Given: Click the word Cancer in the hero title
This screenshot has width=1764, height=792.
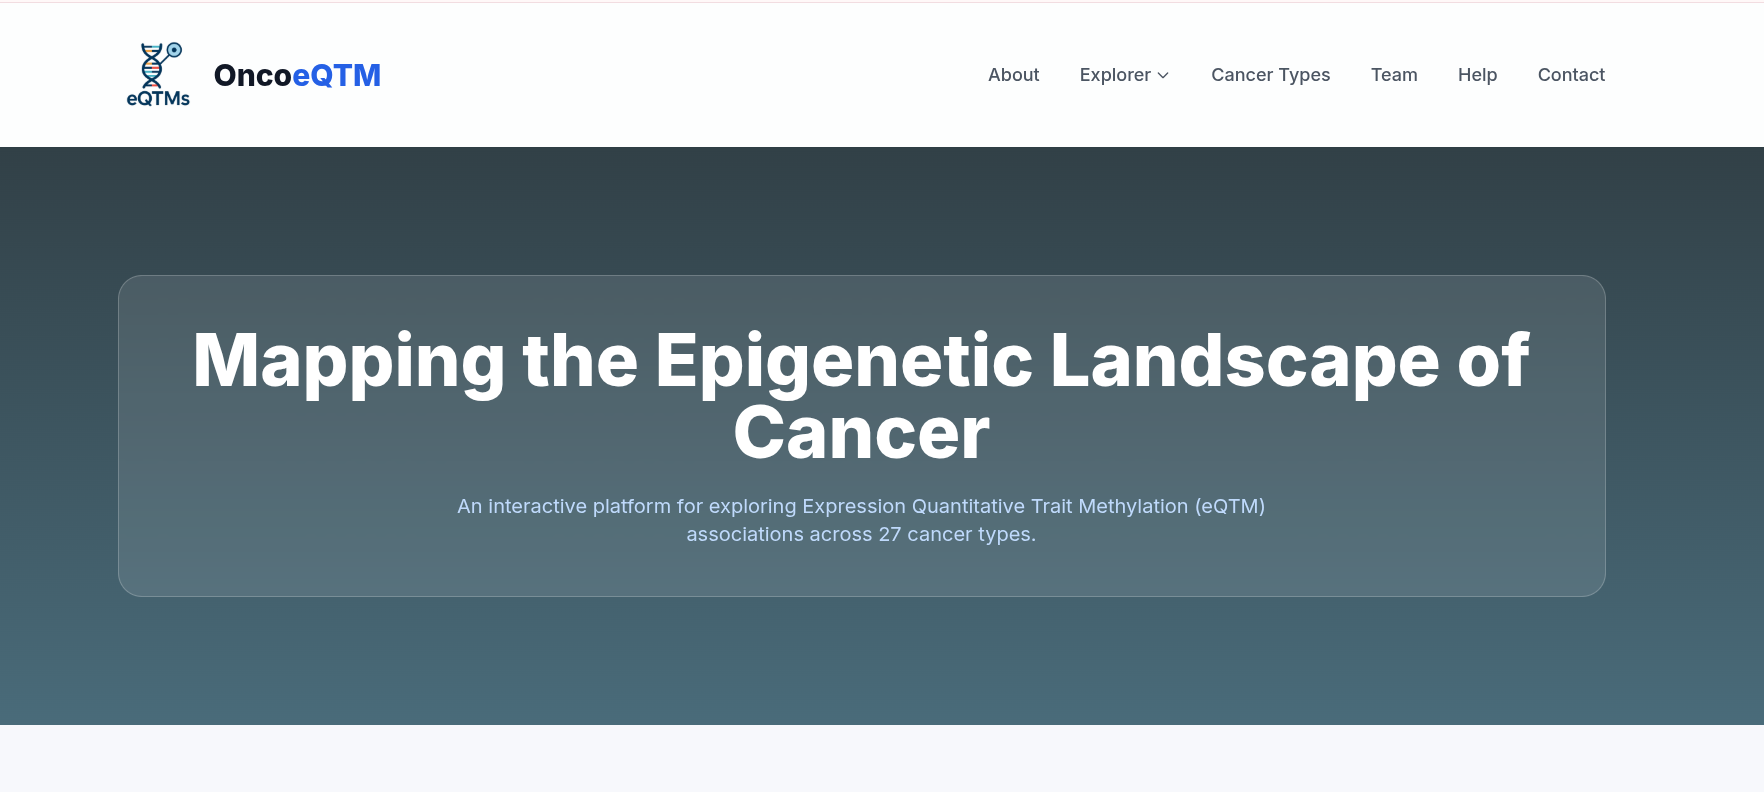Looking at the screenshot, I should pos(861,434).
